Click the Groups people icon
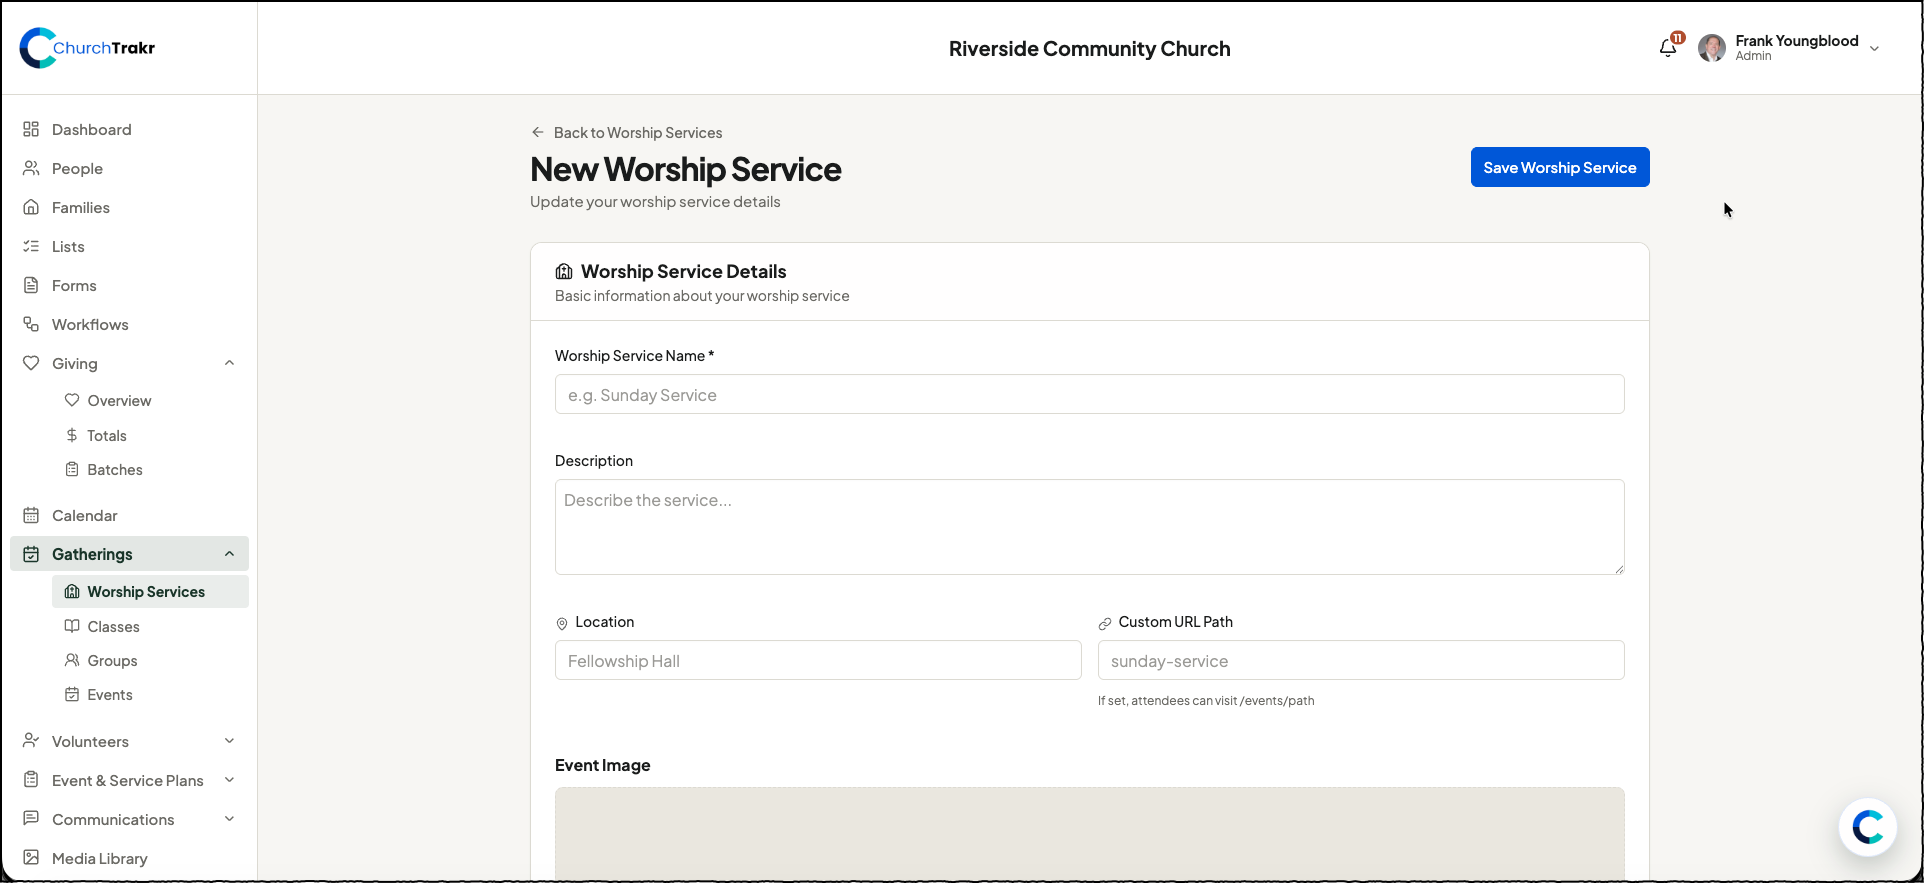1924x883 pixels. (x=72, y=660)
